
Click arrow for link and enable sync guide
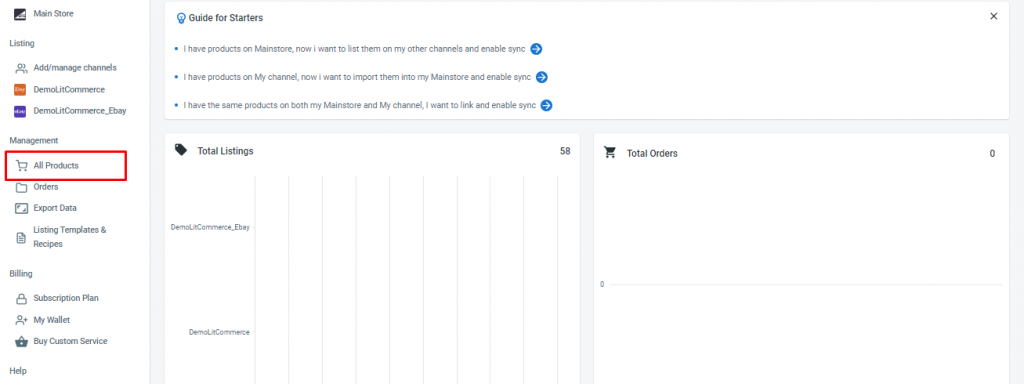547,105
